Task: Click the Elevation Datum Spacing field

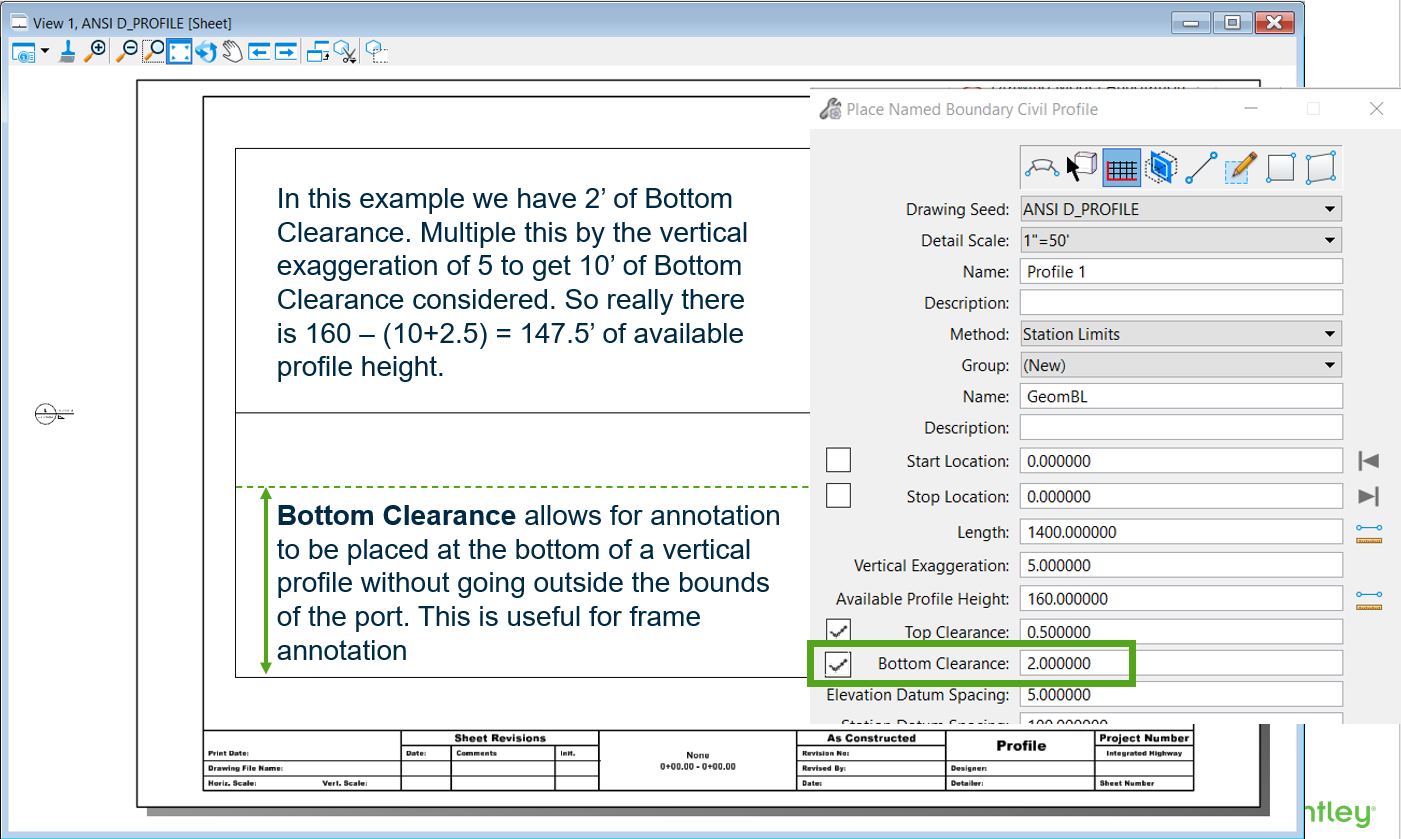Action: [x=1181, y=695]
